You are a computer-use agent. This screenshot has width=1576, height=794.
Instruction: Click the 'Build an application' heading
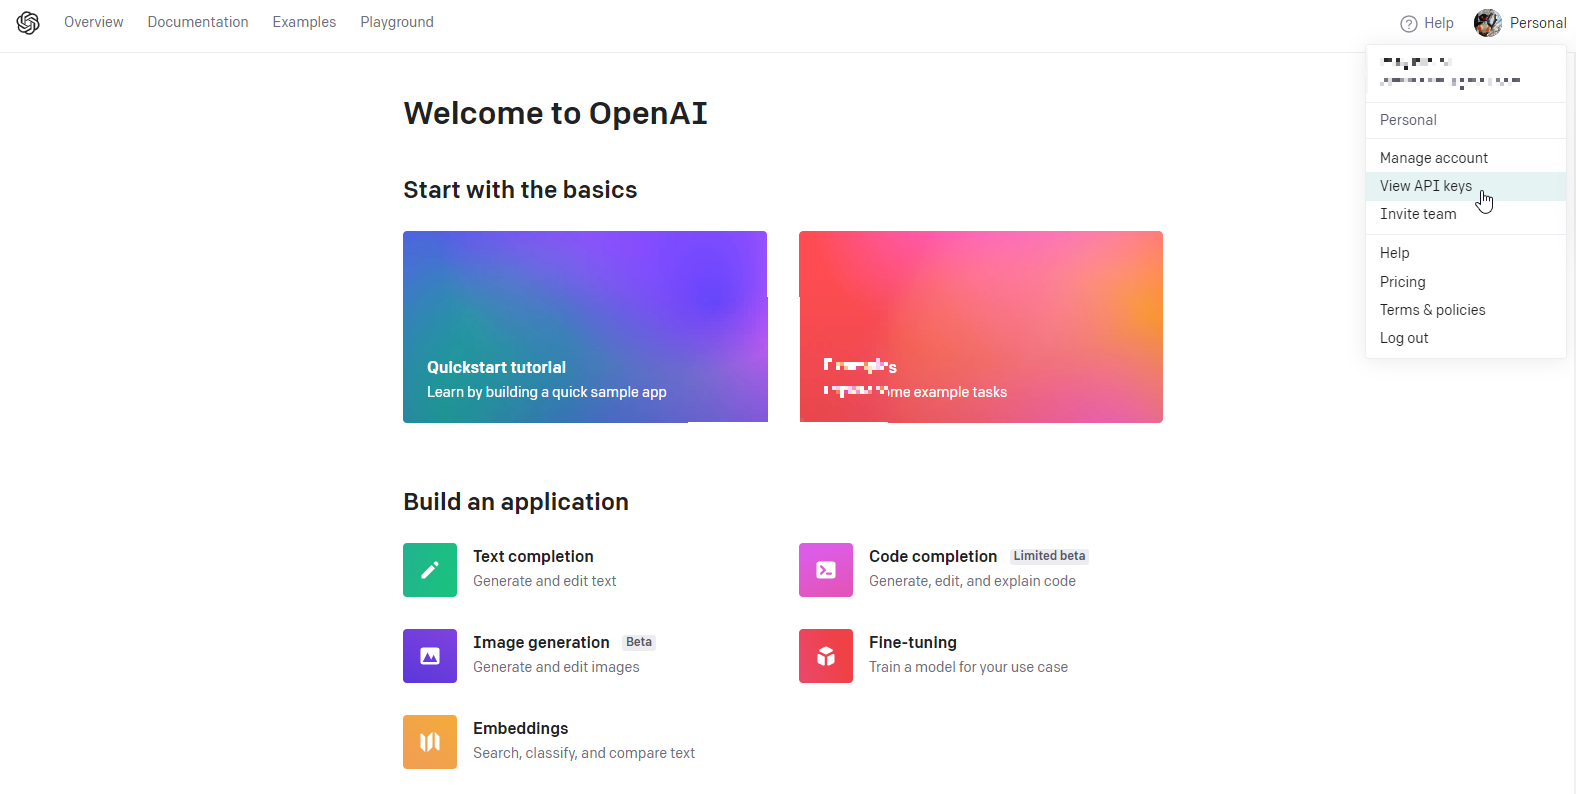(516, 502)
